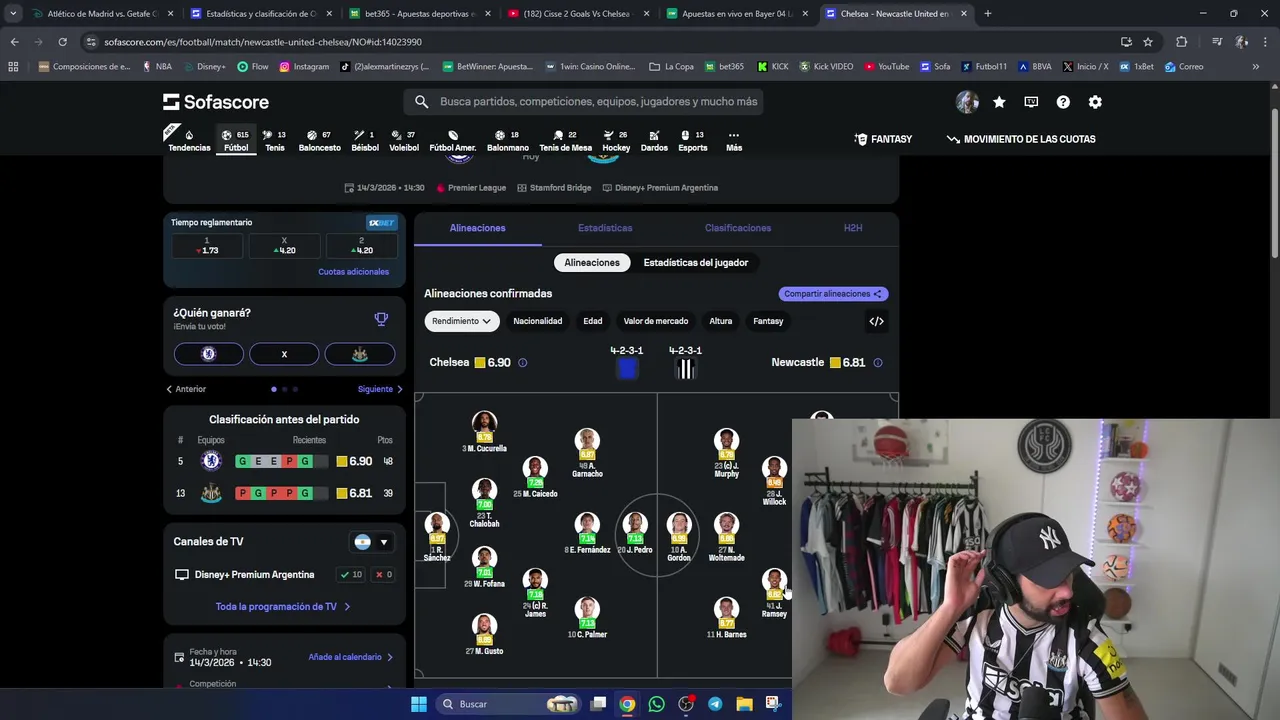
Task: Switch to Atlético de Madrid vs. Getafe tab
Action: 101,14
